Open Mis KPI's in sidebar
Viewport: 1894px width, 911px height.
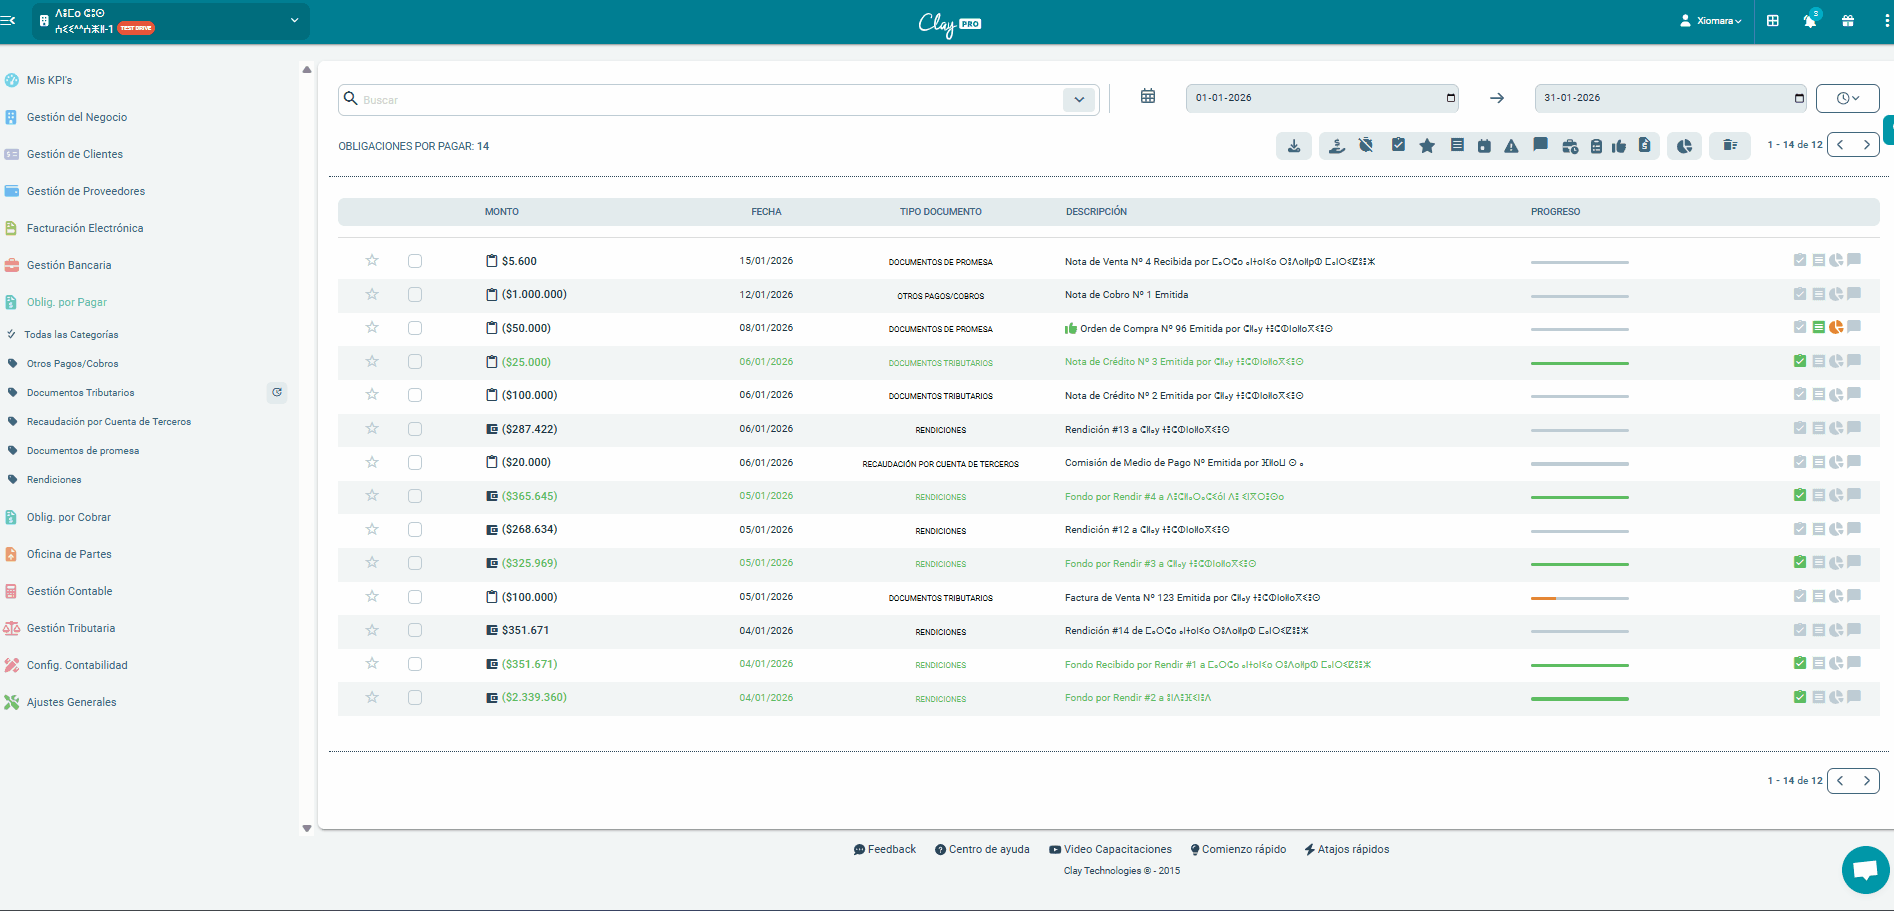(49, 80)
